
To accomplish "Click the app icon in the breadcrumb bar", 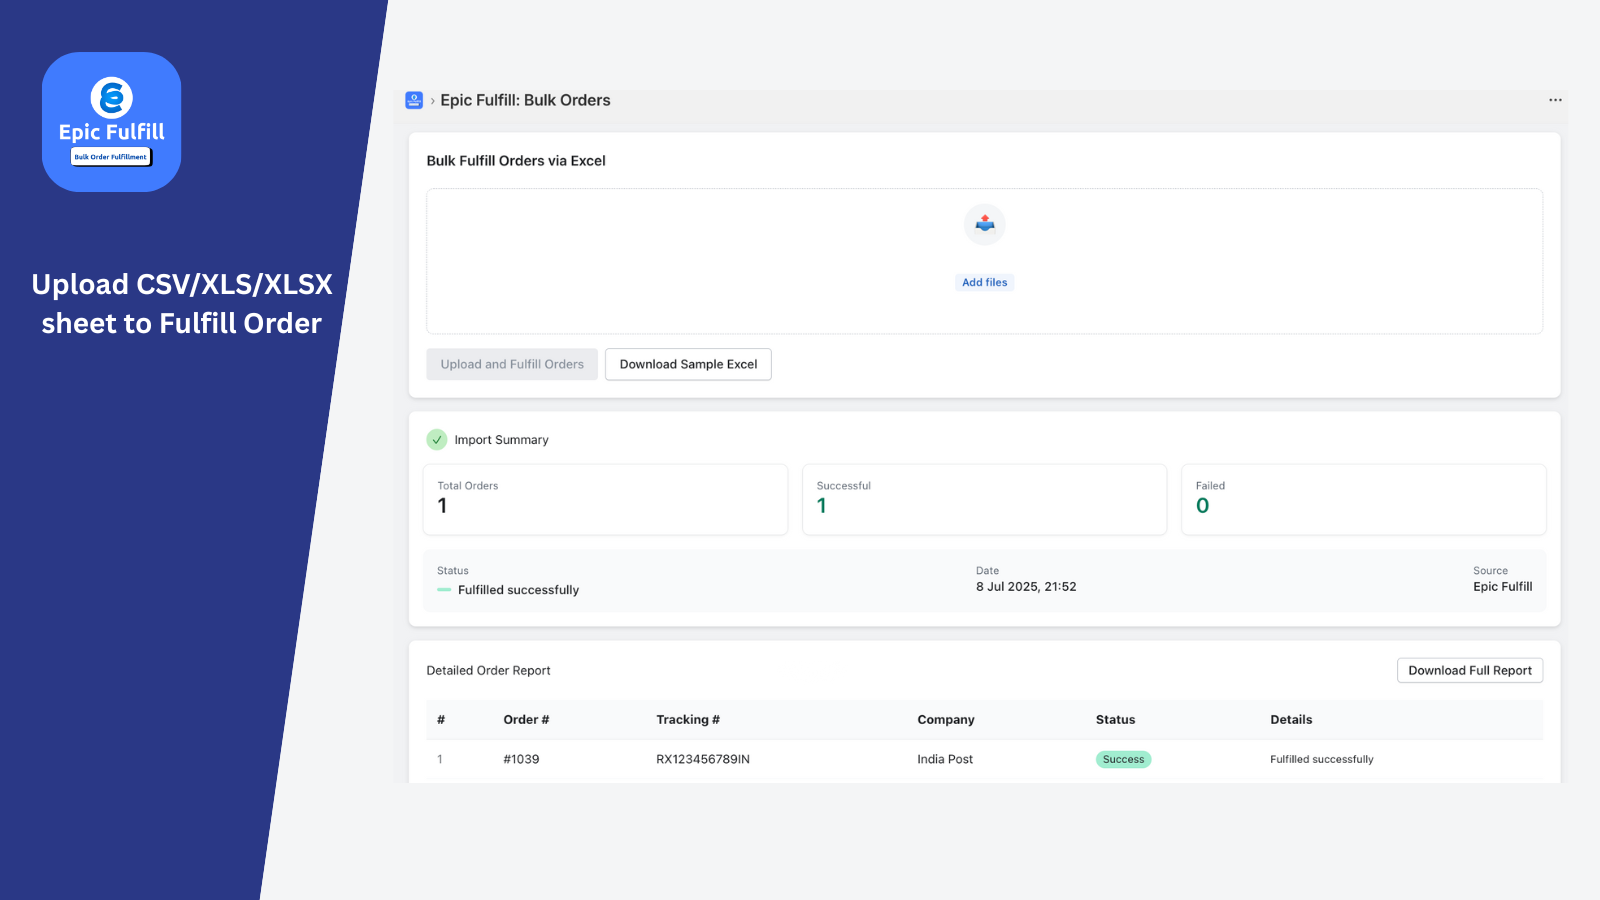I will [x=414, y=100].
